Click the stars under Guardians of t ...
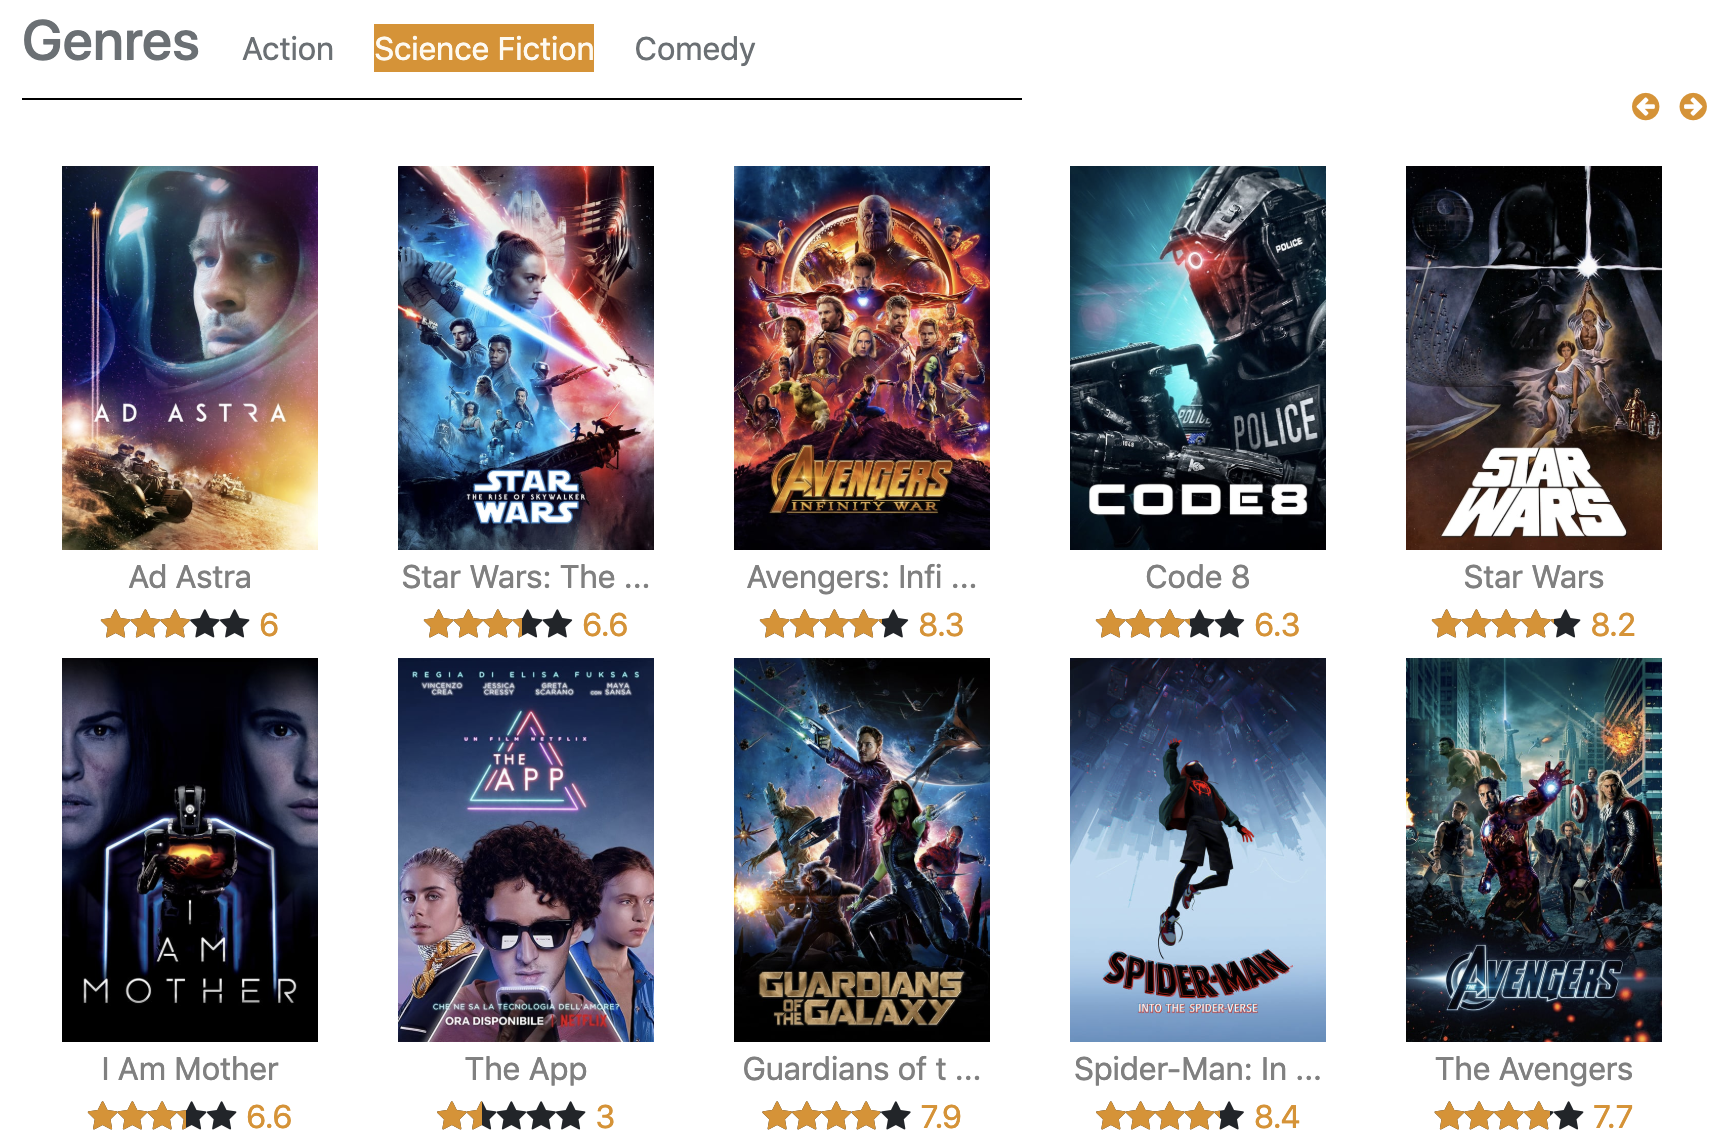This screenshot has width=1730, height=1148. (836, 1117)
